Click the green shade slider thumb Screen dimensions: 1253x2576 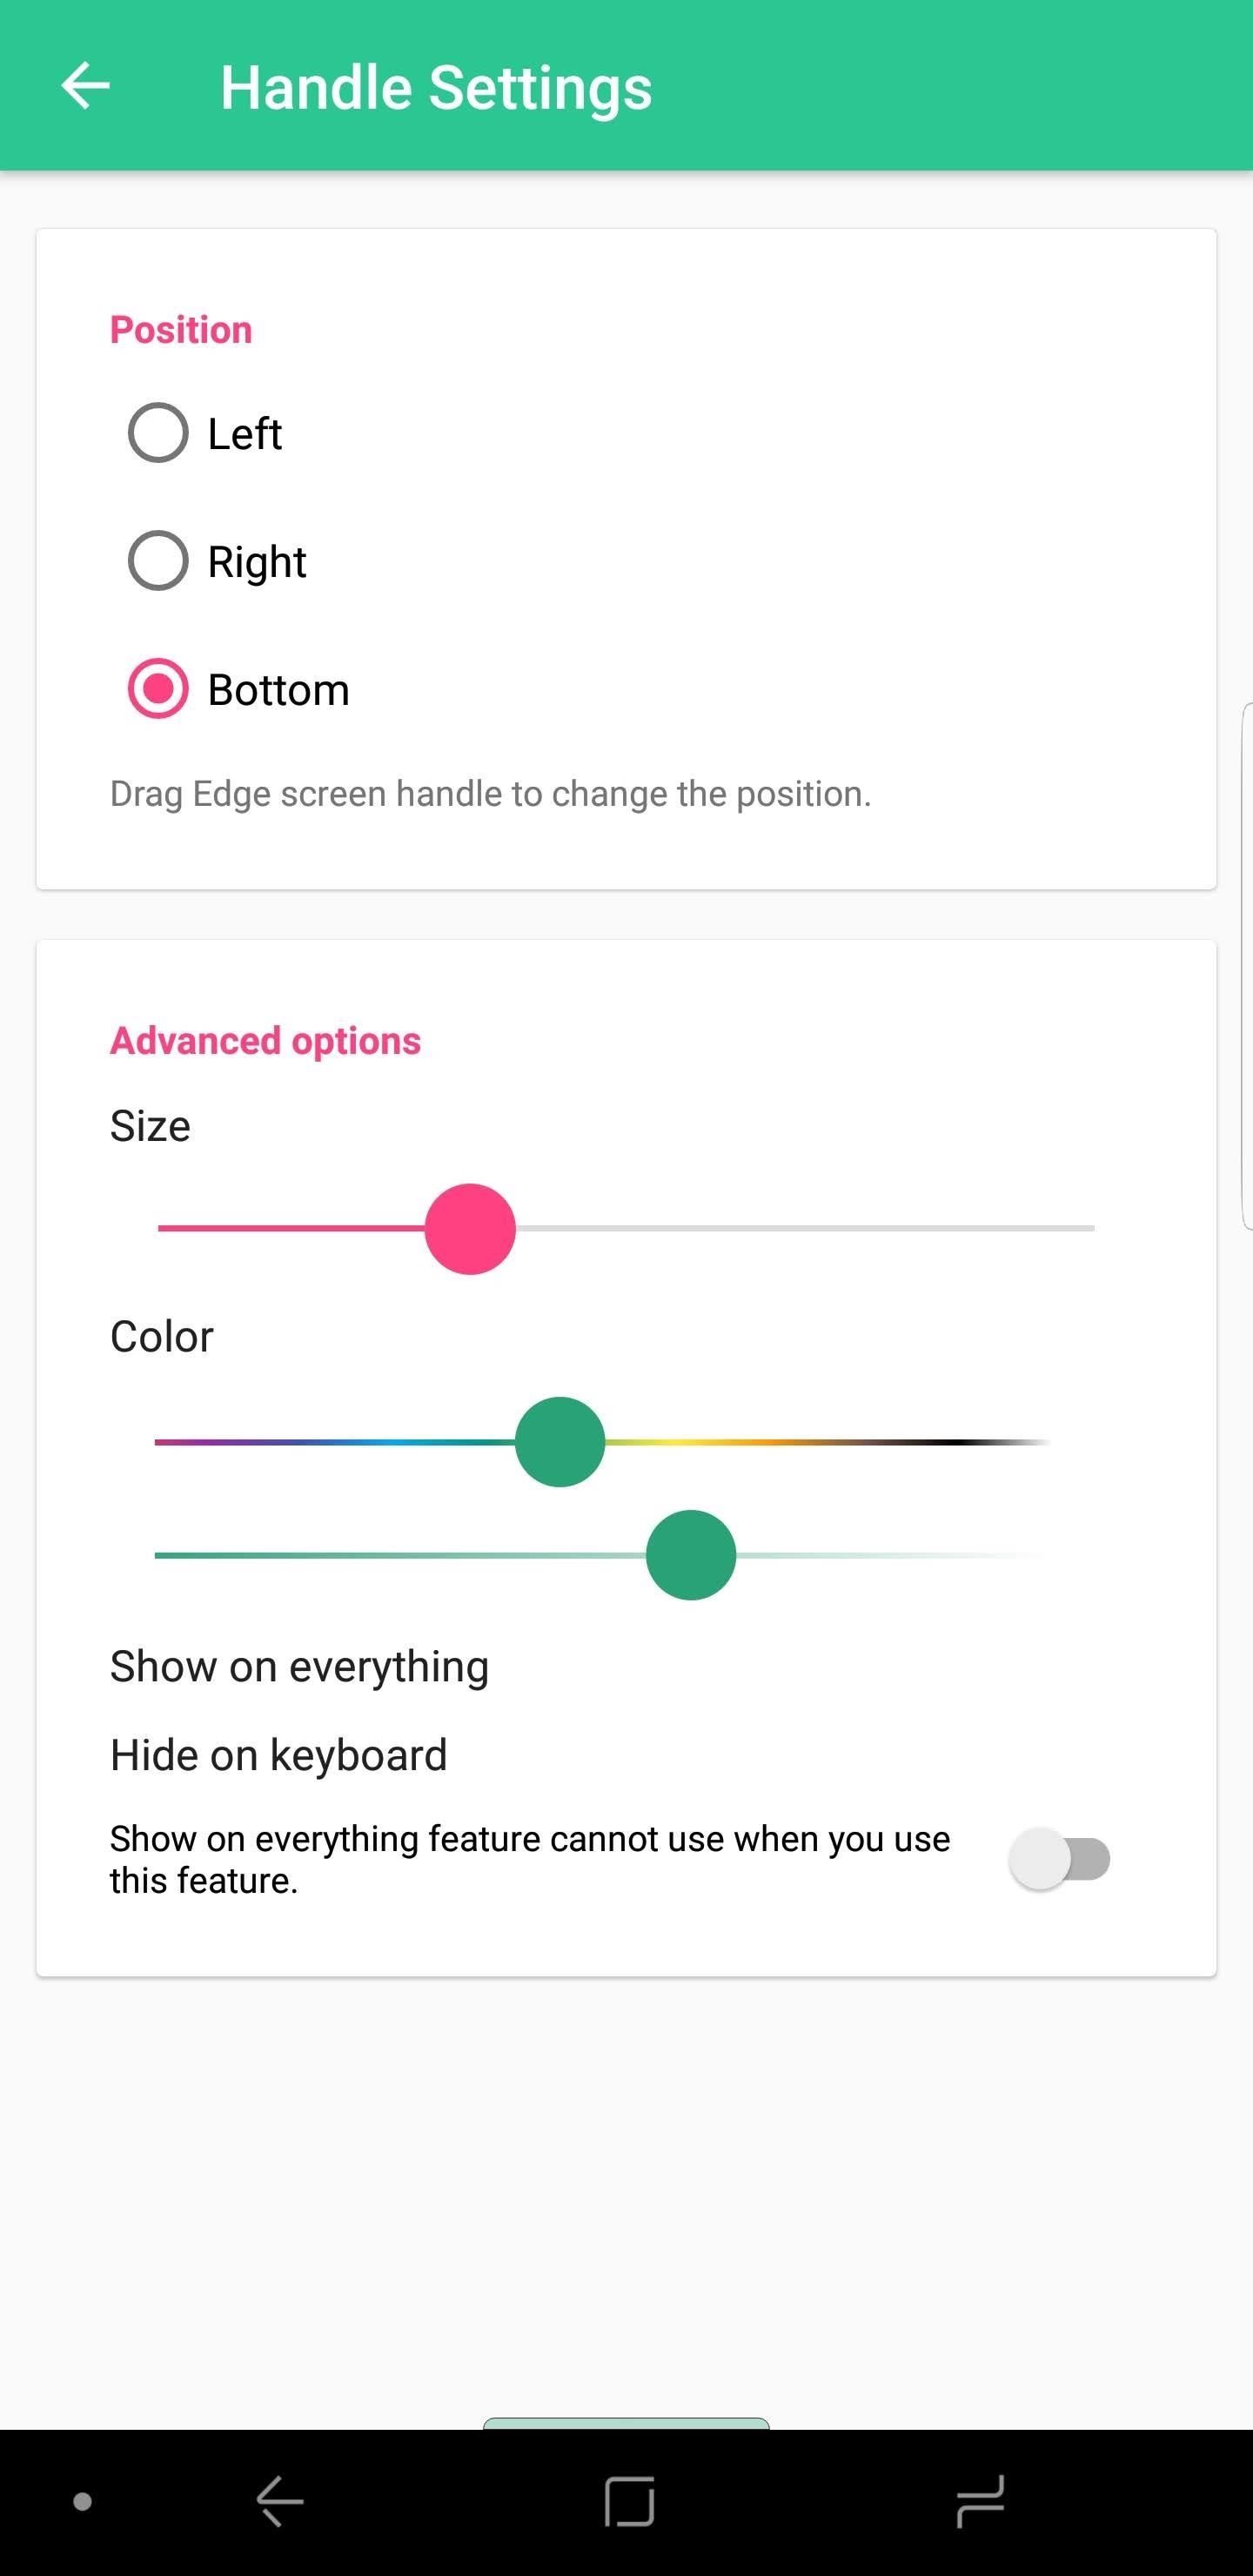(691, 1555)
